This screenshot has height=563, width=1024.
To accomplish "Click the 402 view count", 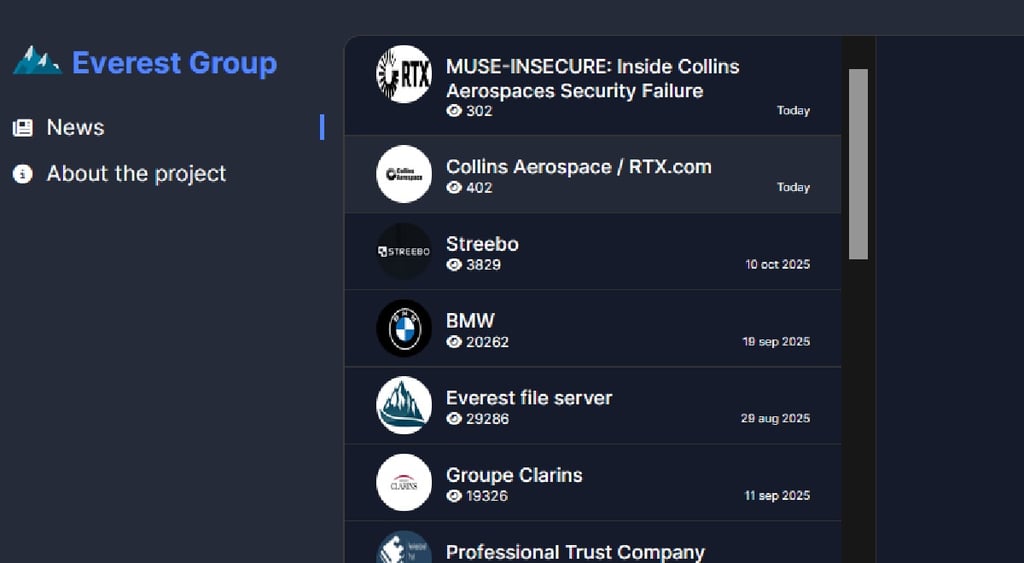I will (479, 187).
